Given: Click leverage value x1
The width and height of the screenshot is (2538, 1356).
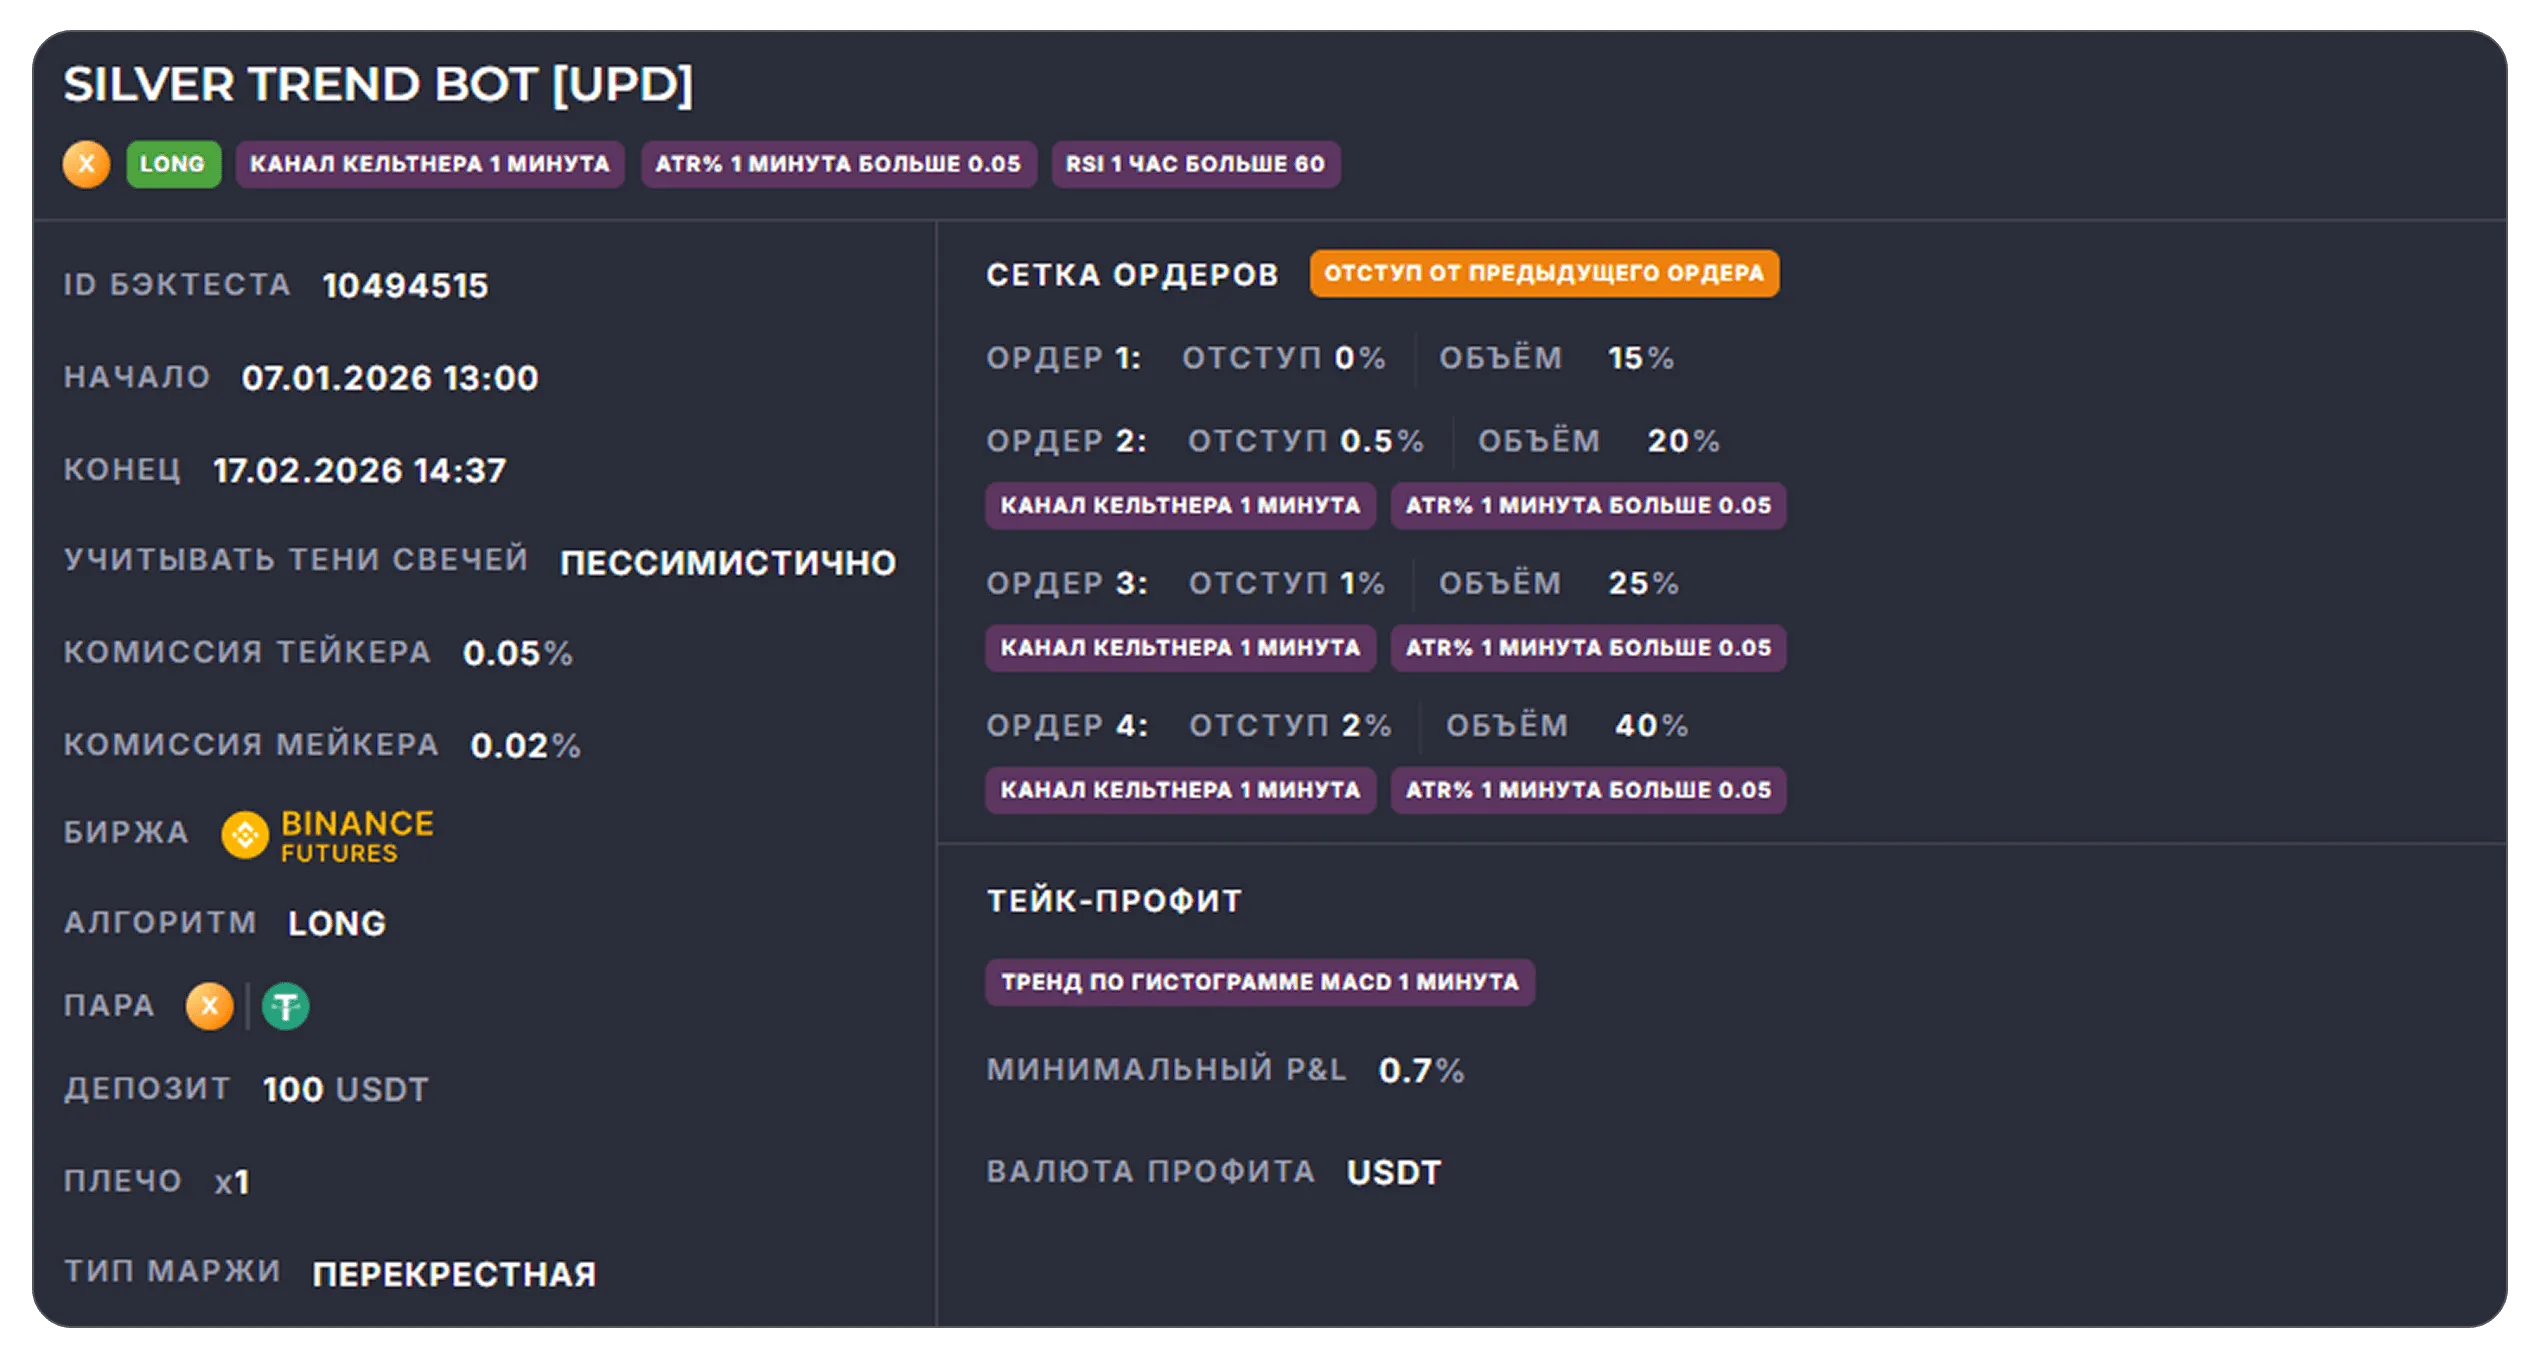Looking at the screenshot, I should (232, 1182).
